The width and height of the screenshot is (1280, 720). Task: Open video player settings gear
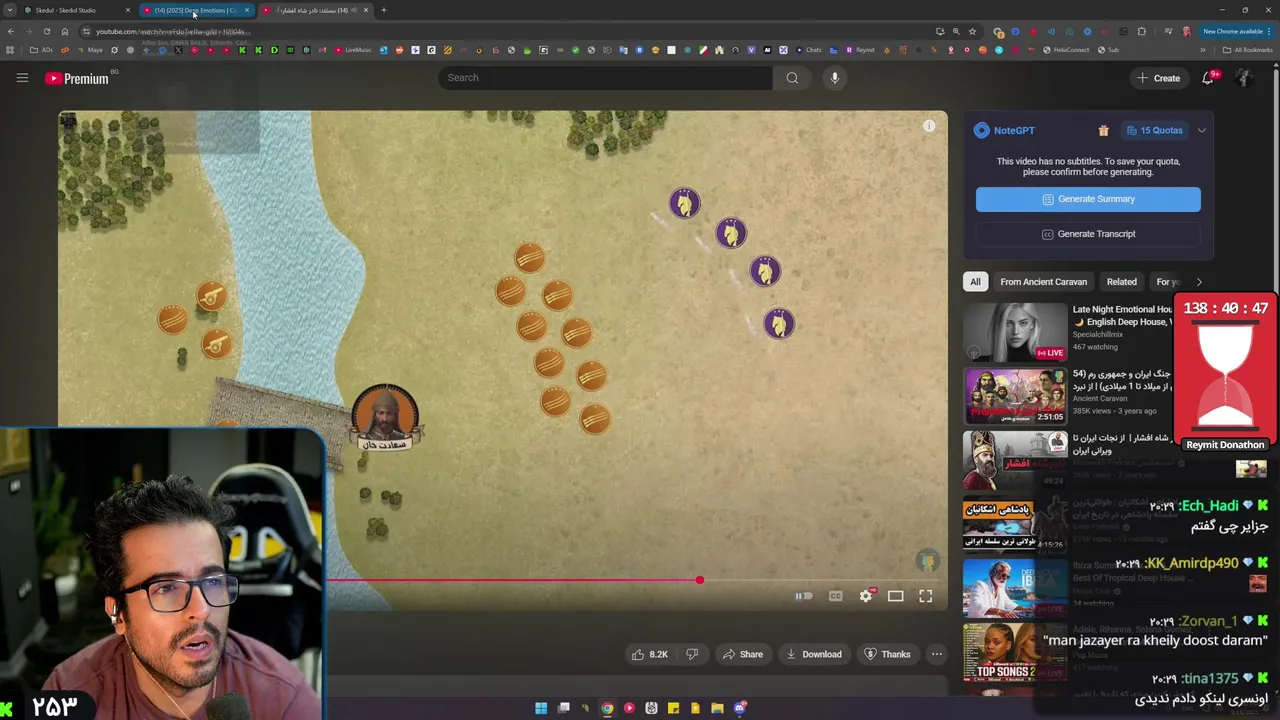point(866,596)
